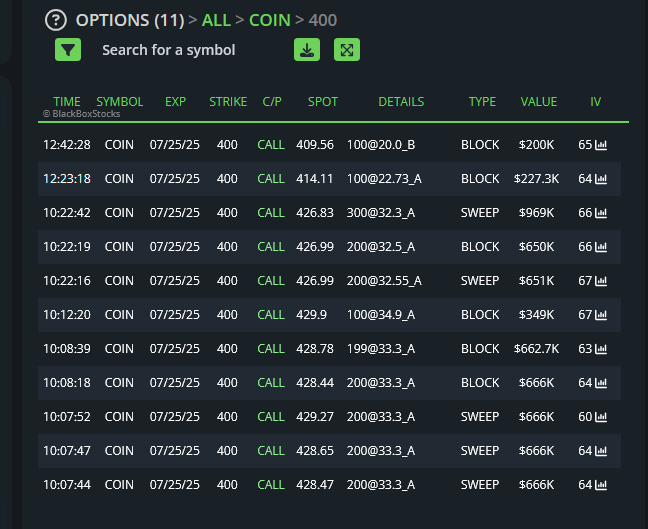
Task: Open IV chart icon for the 12:23:18 row
Action: 601,179
